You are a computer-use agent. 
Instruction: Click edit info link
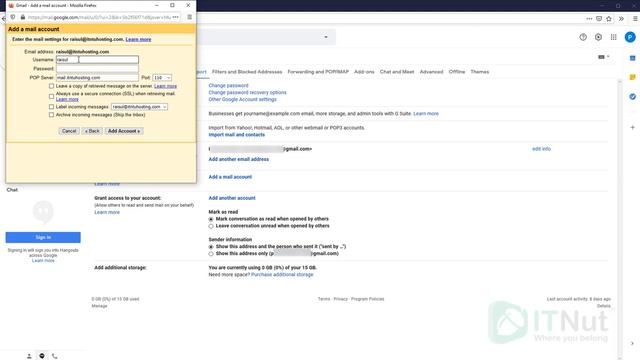(541, 149)
